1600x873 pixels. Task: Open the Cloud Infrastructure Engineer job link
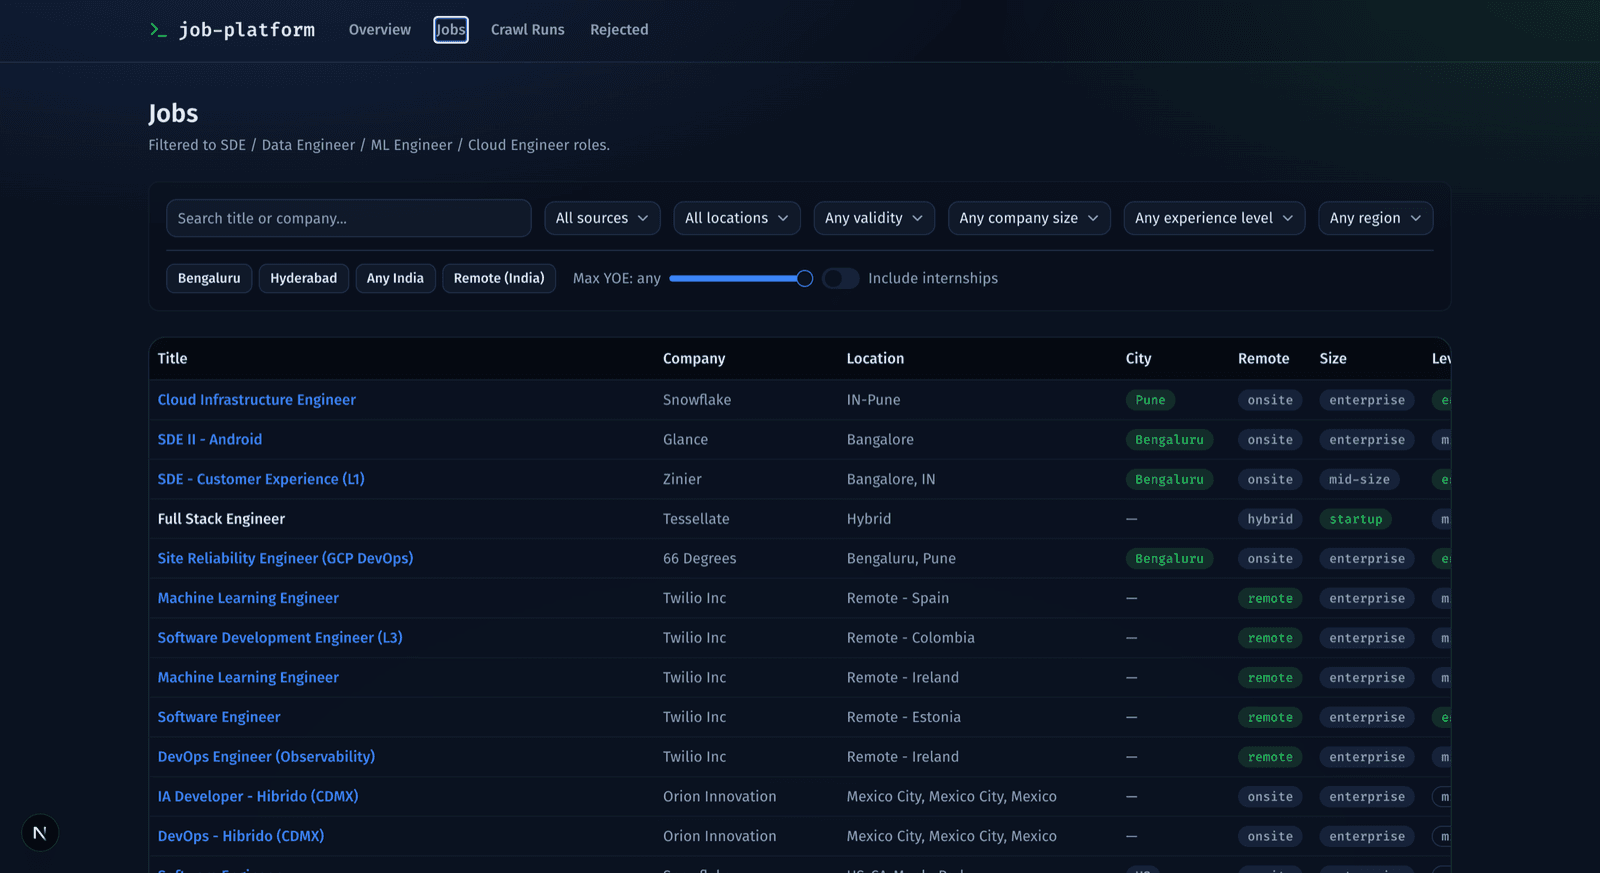257,400
